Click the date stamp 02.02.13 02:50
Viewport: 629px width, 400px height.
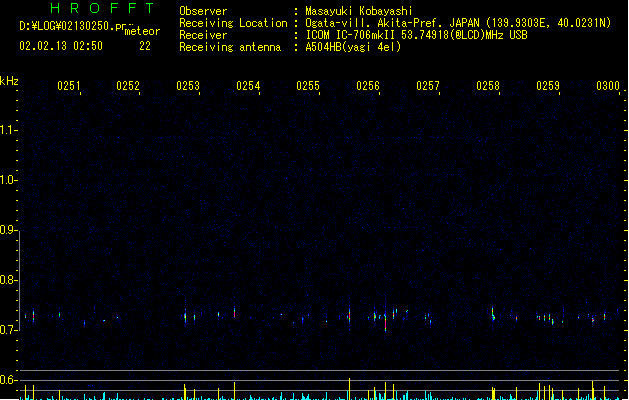[61, 46]
